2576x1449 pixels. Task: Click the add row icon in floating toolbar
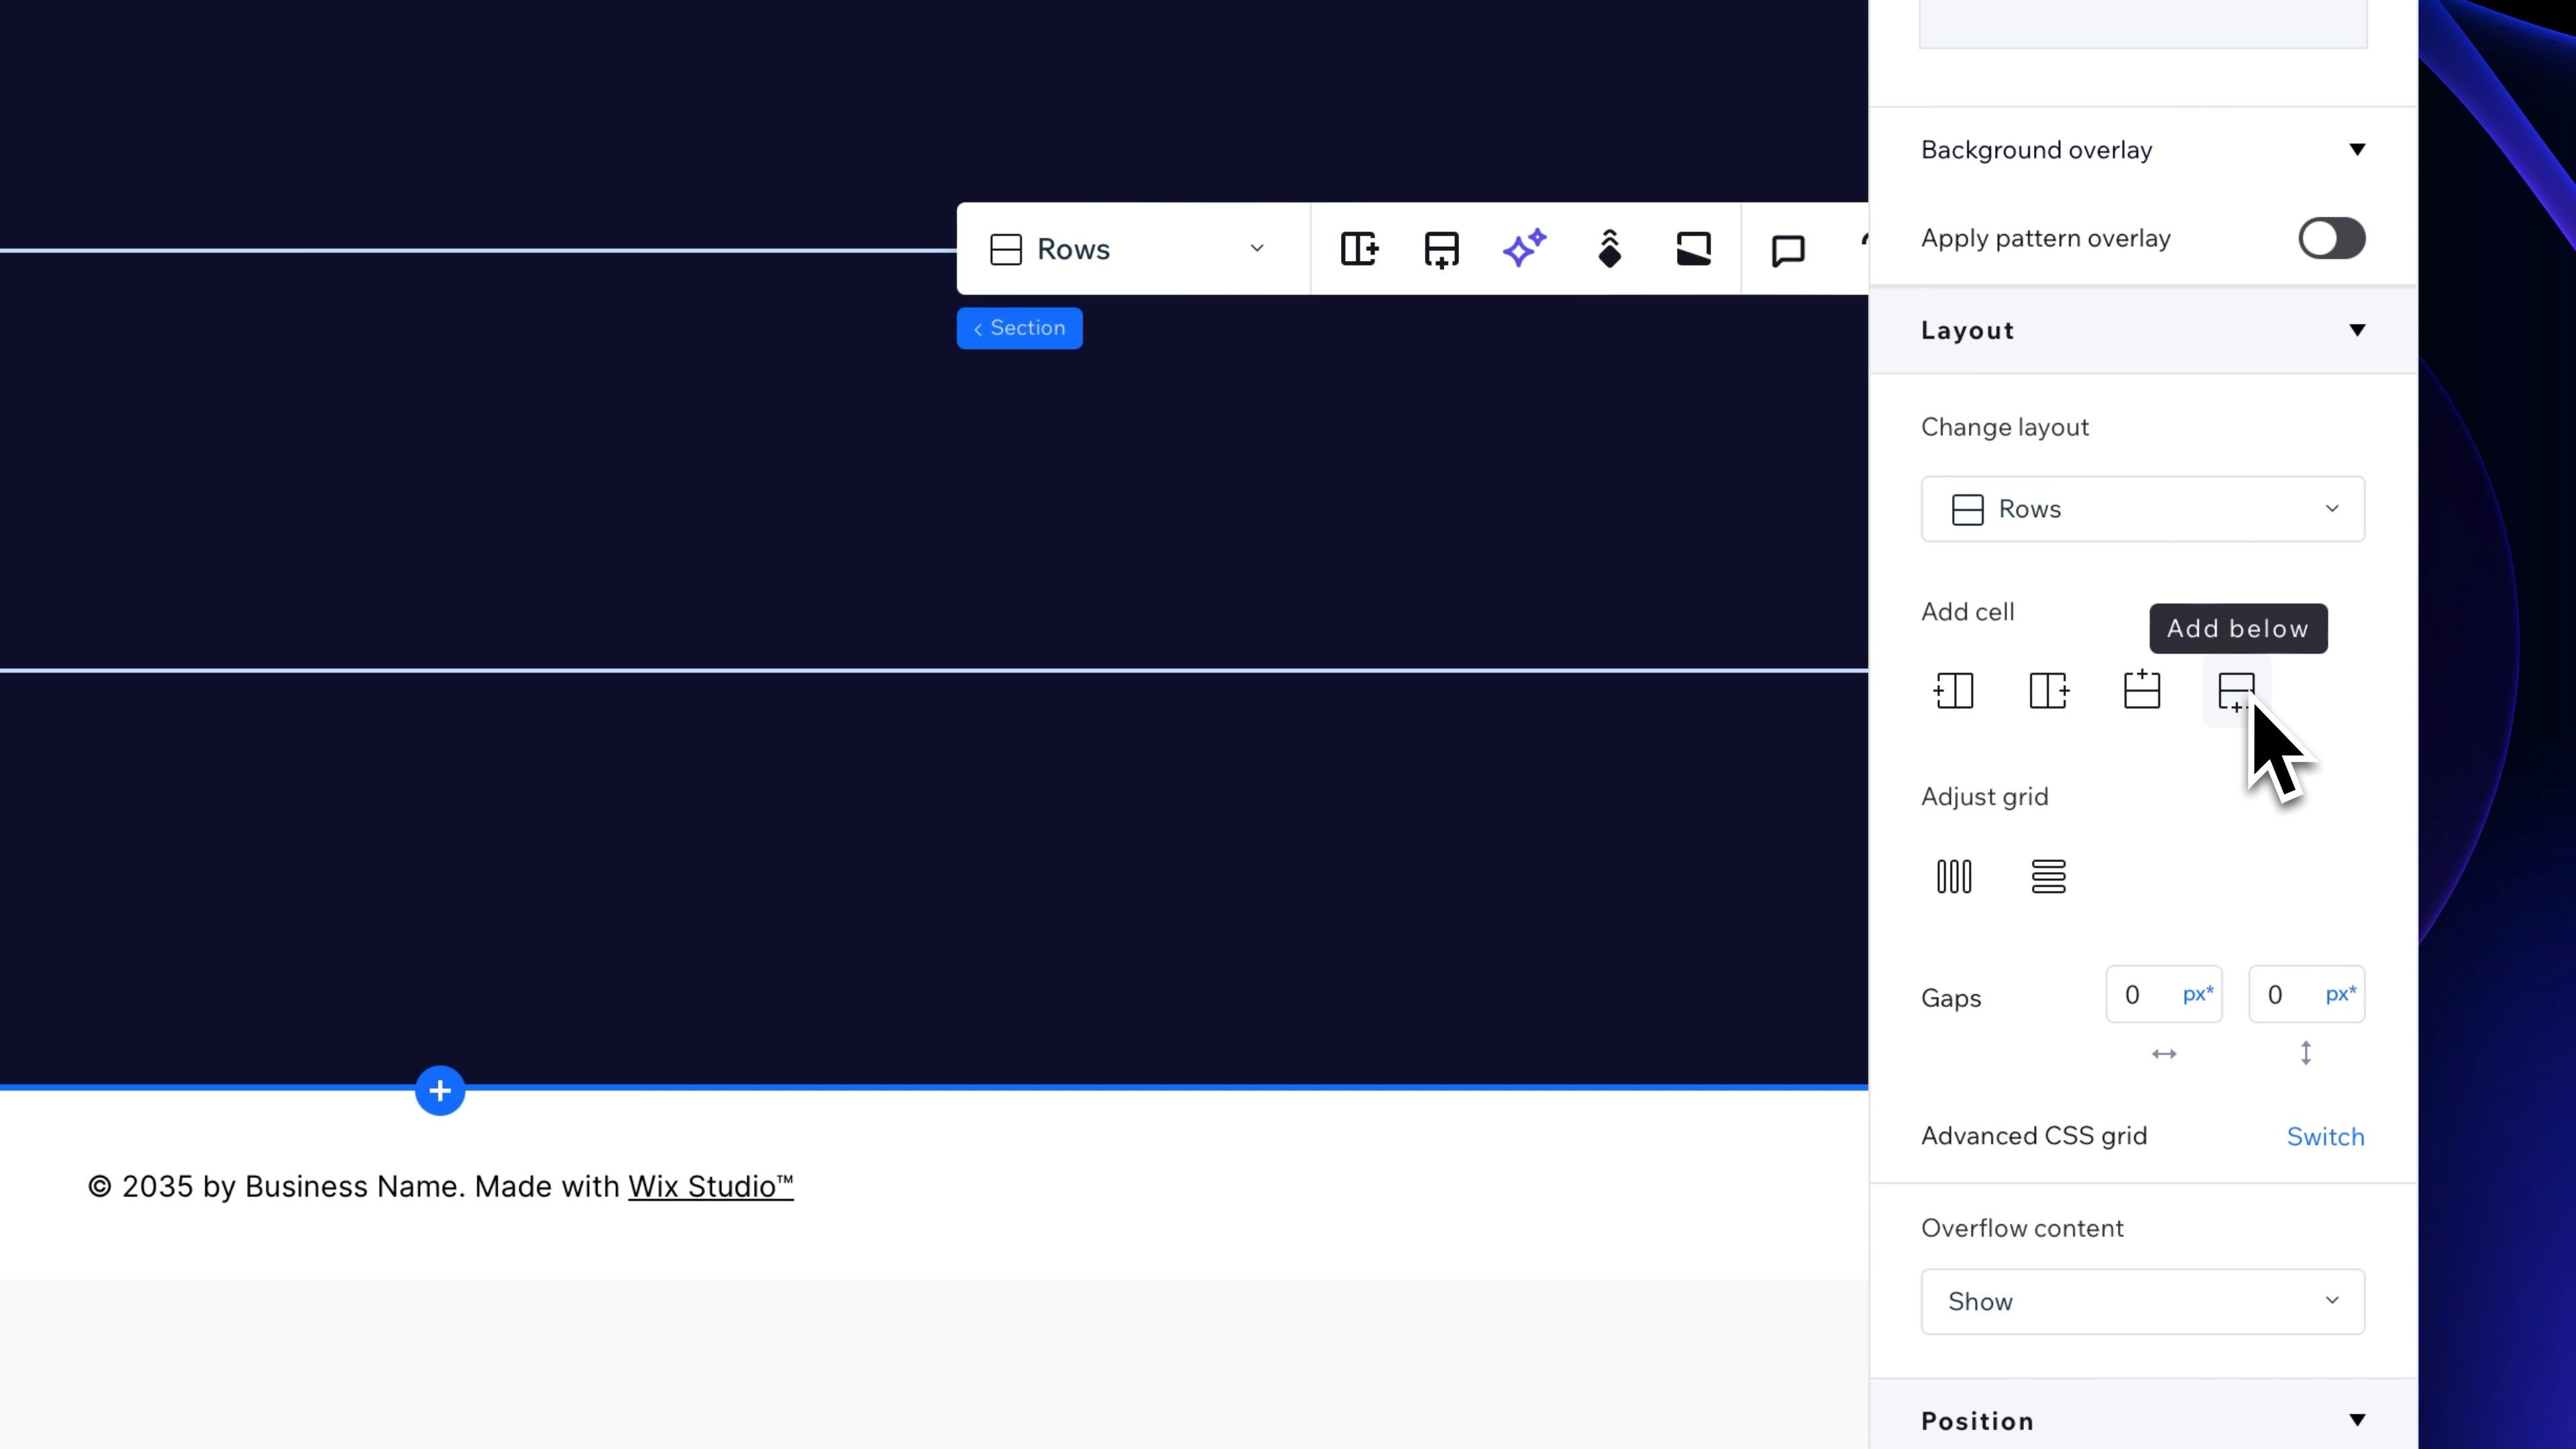click(x=1441, y=249)
